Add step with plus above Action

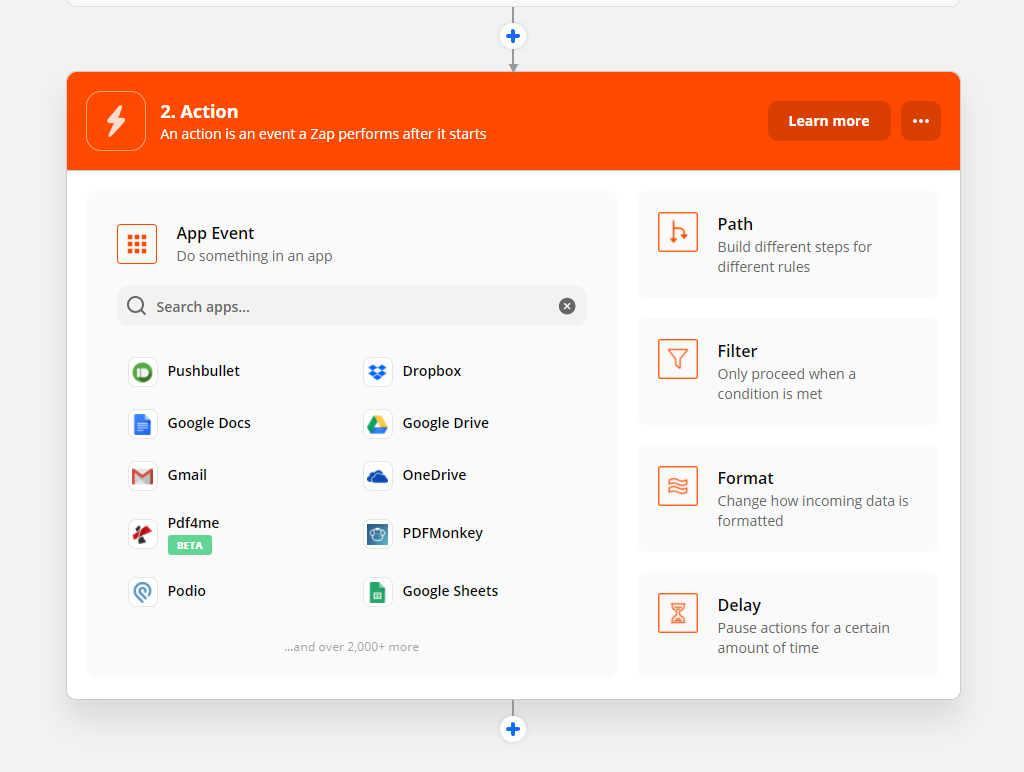coord(513,36)
